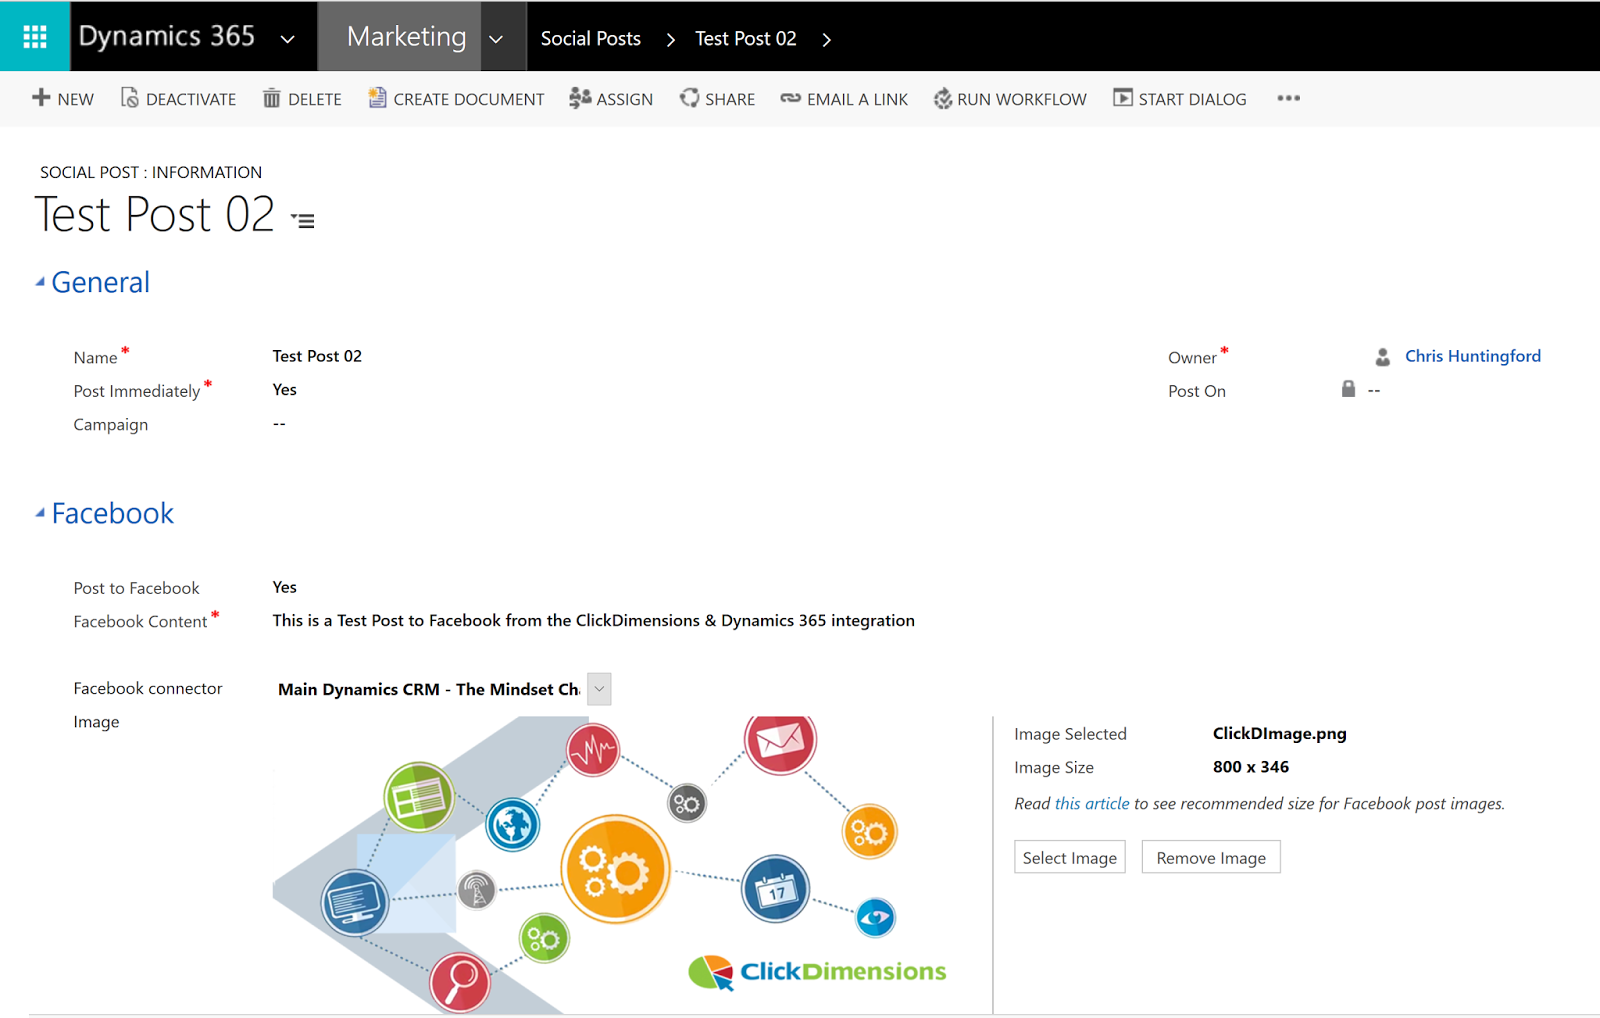This screenshot has width=1600, height=1018.
Task: Click the Delete trash can icon
Action: tap(271, 97)
